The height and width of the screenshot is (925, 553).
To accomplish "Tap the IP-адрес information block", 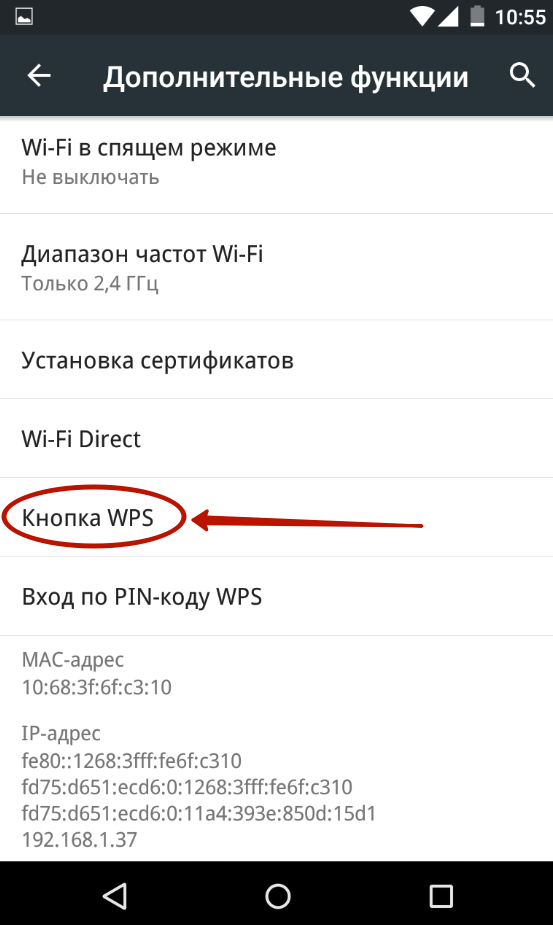I will coord(199,786).
